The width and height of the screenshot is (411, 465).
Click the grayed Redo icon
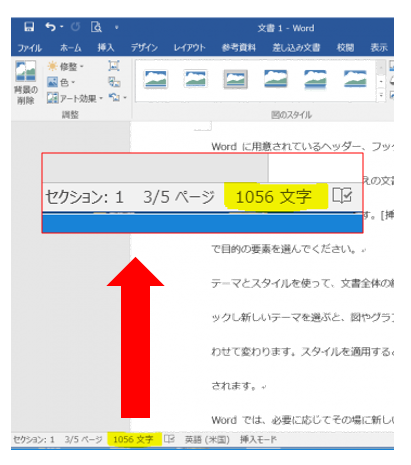coord(76,27)
